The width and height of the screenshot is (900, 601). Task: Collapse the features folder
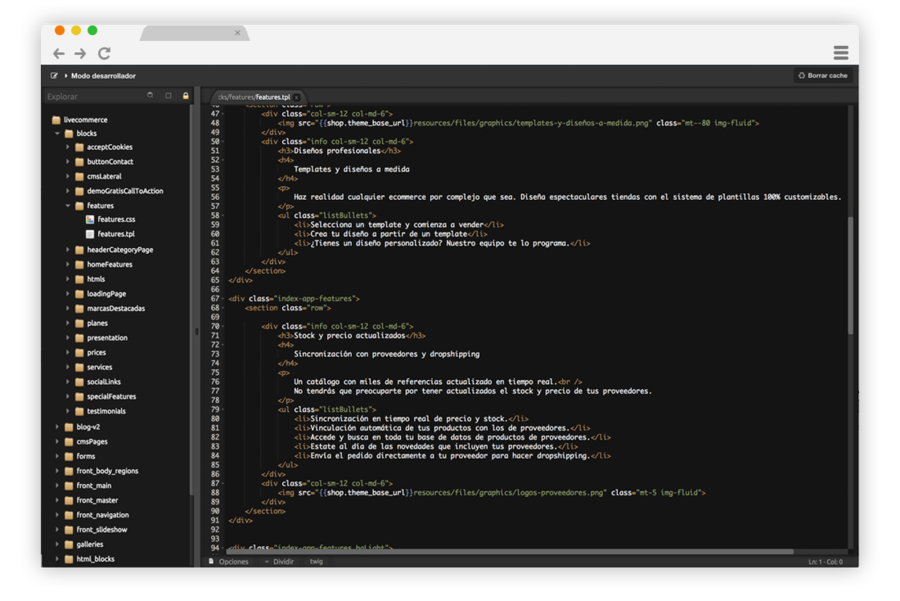click(x=68, y=206)
